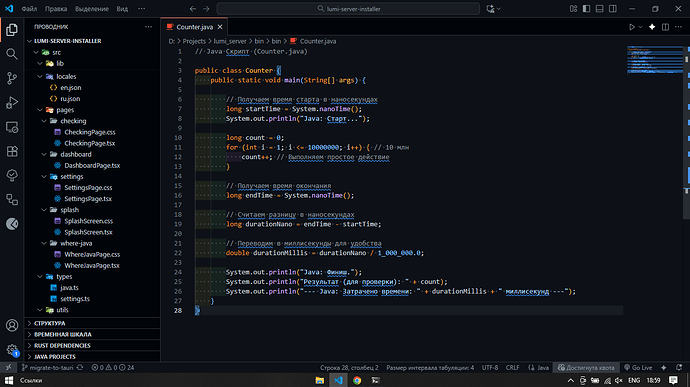
Task: Open settings.ts file in types
Action: (75, 299)
